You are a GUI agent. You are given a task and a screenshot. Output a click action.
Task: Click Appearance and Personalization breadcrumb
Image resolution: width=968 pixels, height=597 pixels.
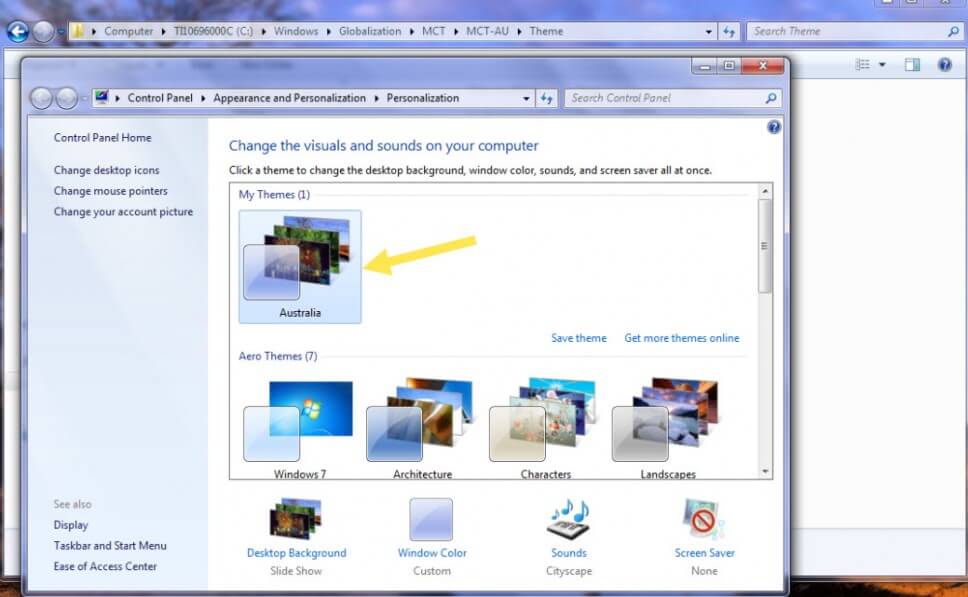pos(290,98)
